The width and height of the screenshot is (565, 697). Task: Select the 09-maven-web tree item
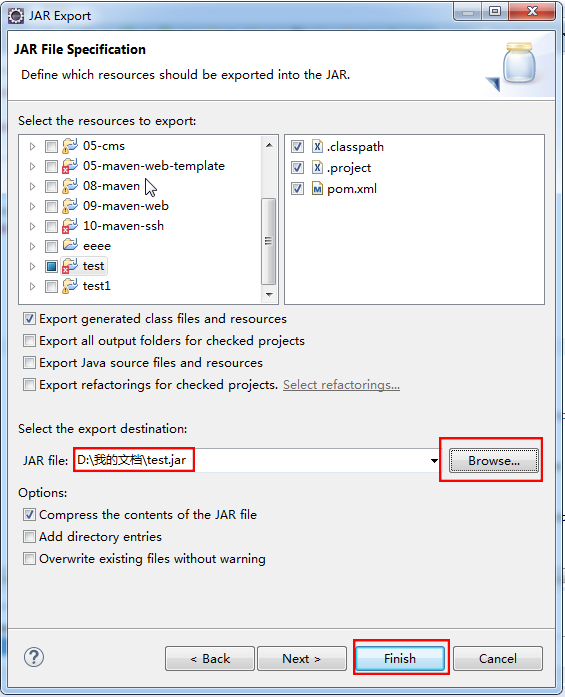(126, 206)
